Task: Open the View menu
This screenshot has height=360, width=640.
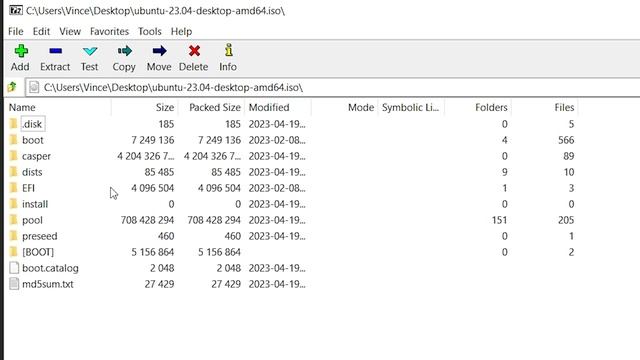Action: click(70, 31)
